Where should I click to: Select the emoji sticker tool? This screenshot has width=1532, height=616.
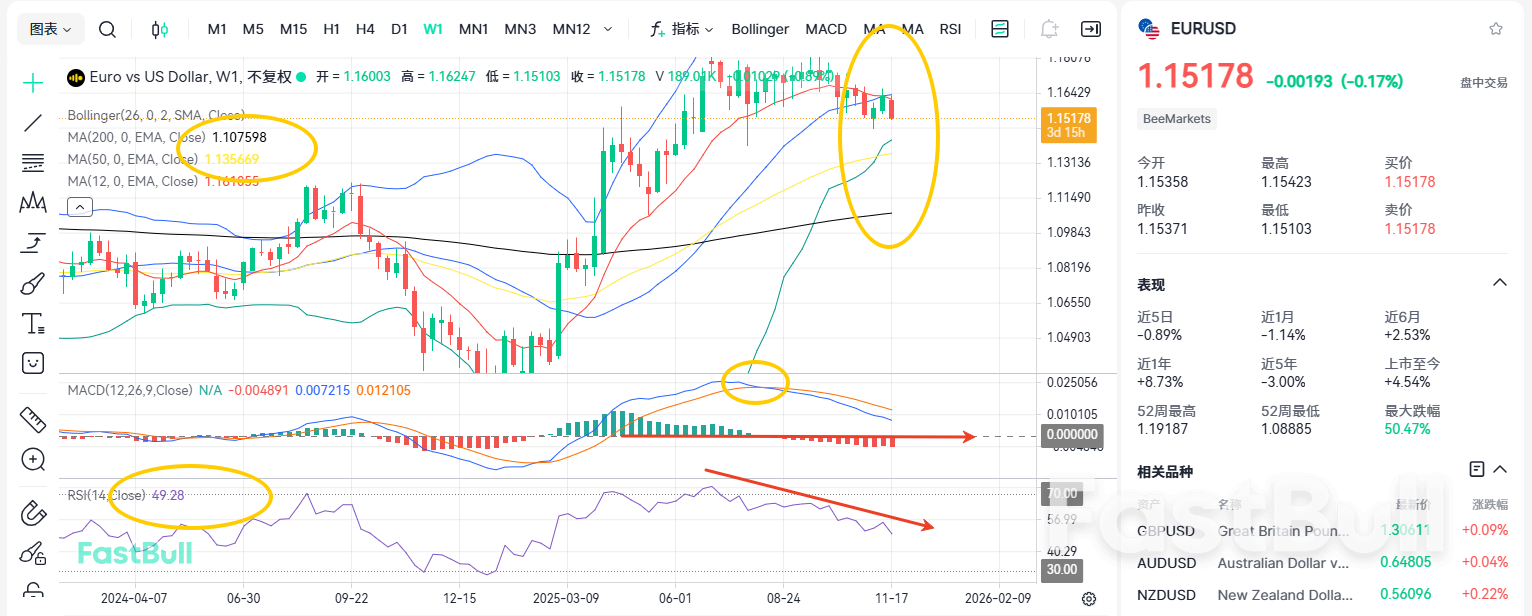coord(32,363)
